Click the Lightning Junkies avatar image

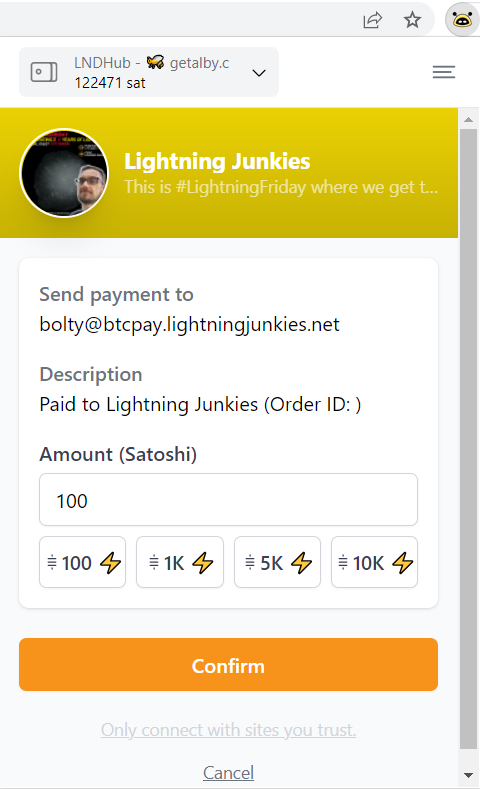64,173
